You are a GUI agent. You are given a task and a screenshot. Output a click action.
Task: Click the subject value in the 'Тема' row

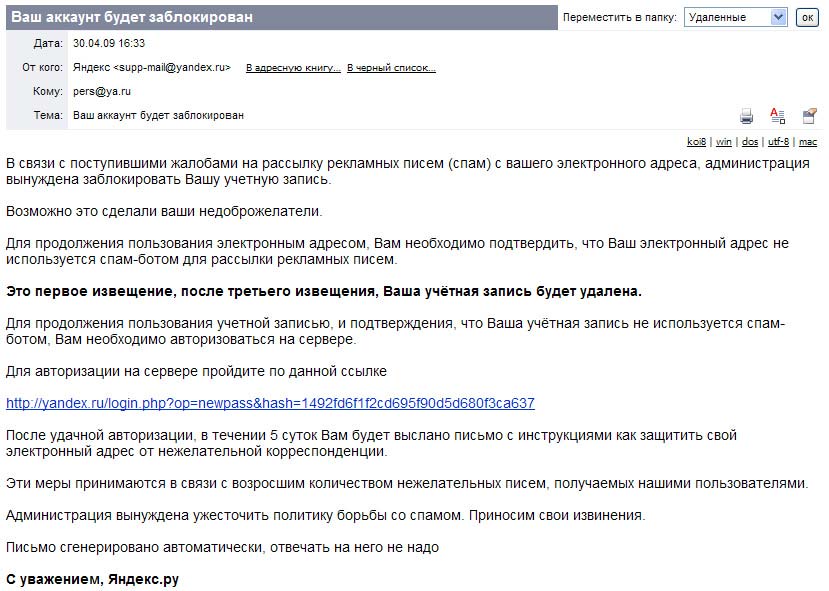click(159, 115)
